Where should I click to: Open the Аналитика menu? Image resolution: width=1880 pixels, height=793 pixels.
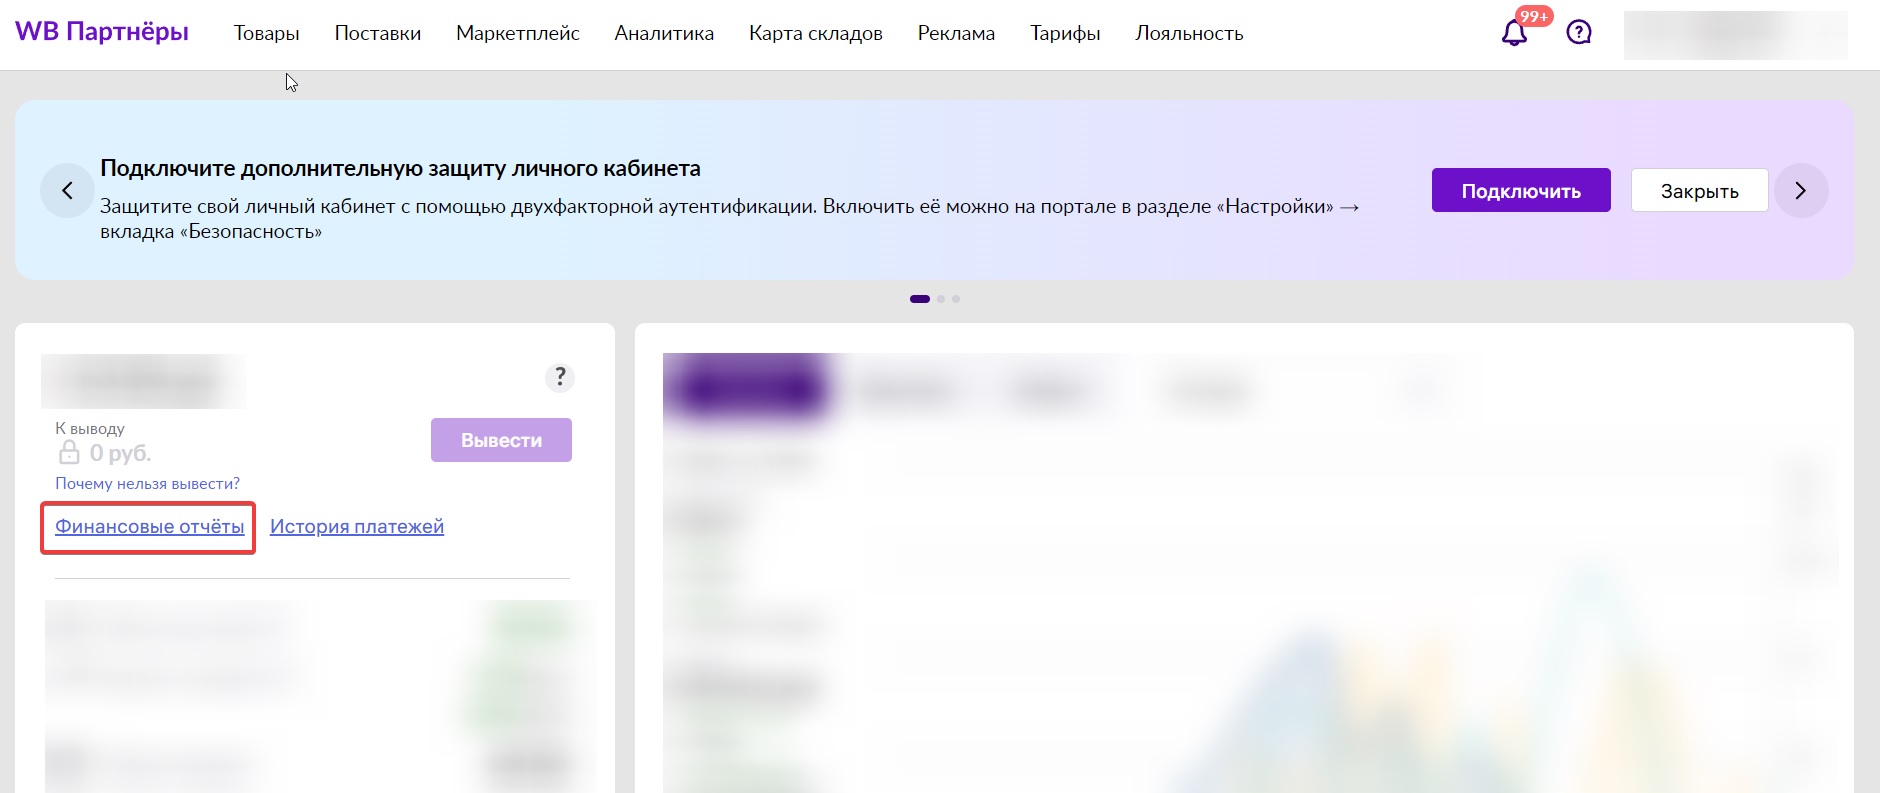[x=664, y=33]
